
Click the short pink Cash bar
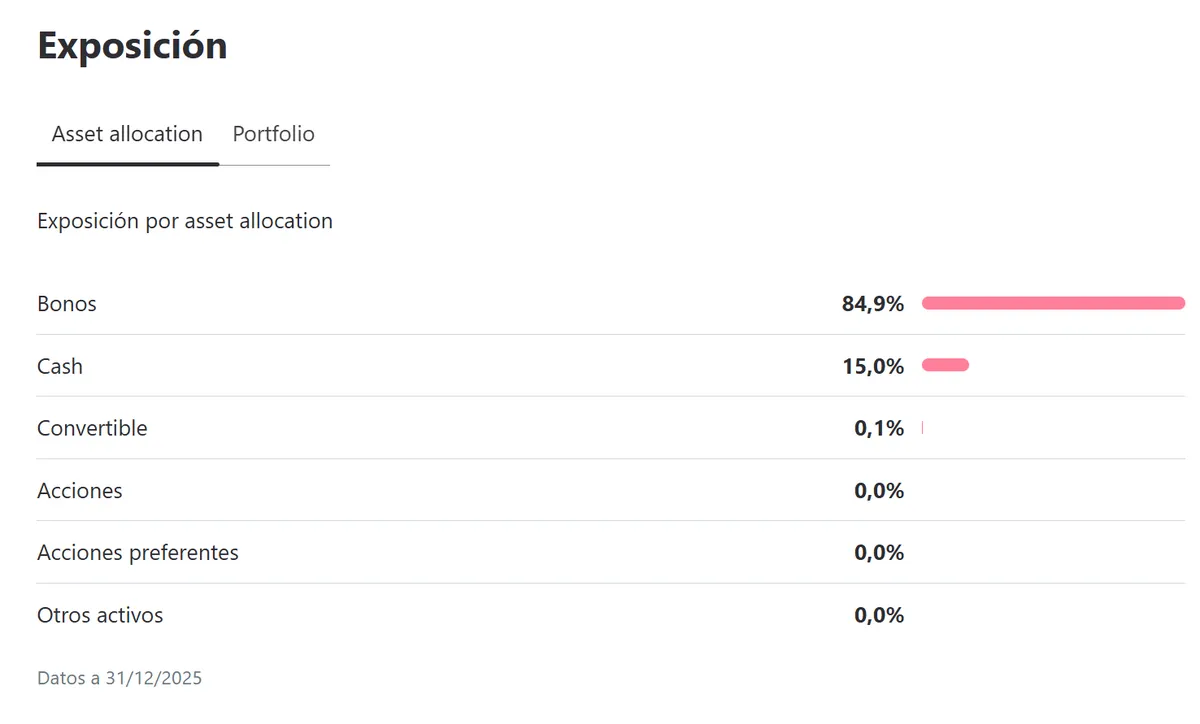tap(945, 365)
